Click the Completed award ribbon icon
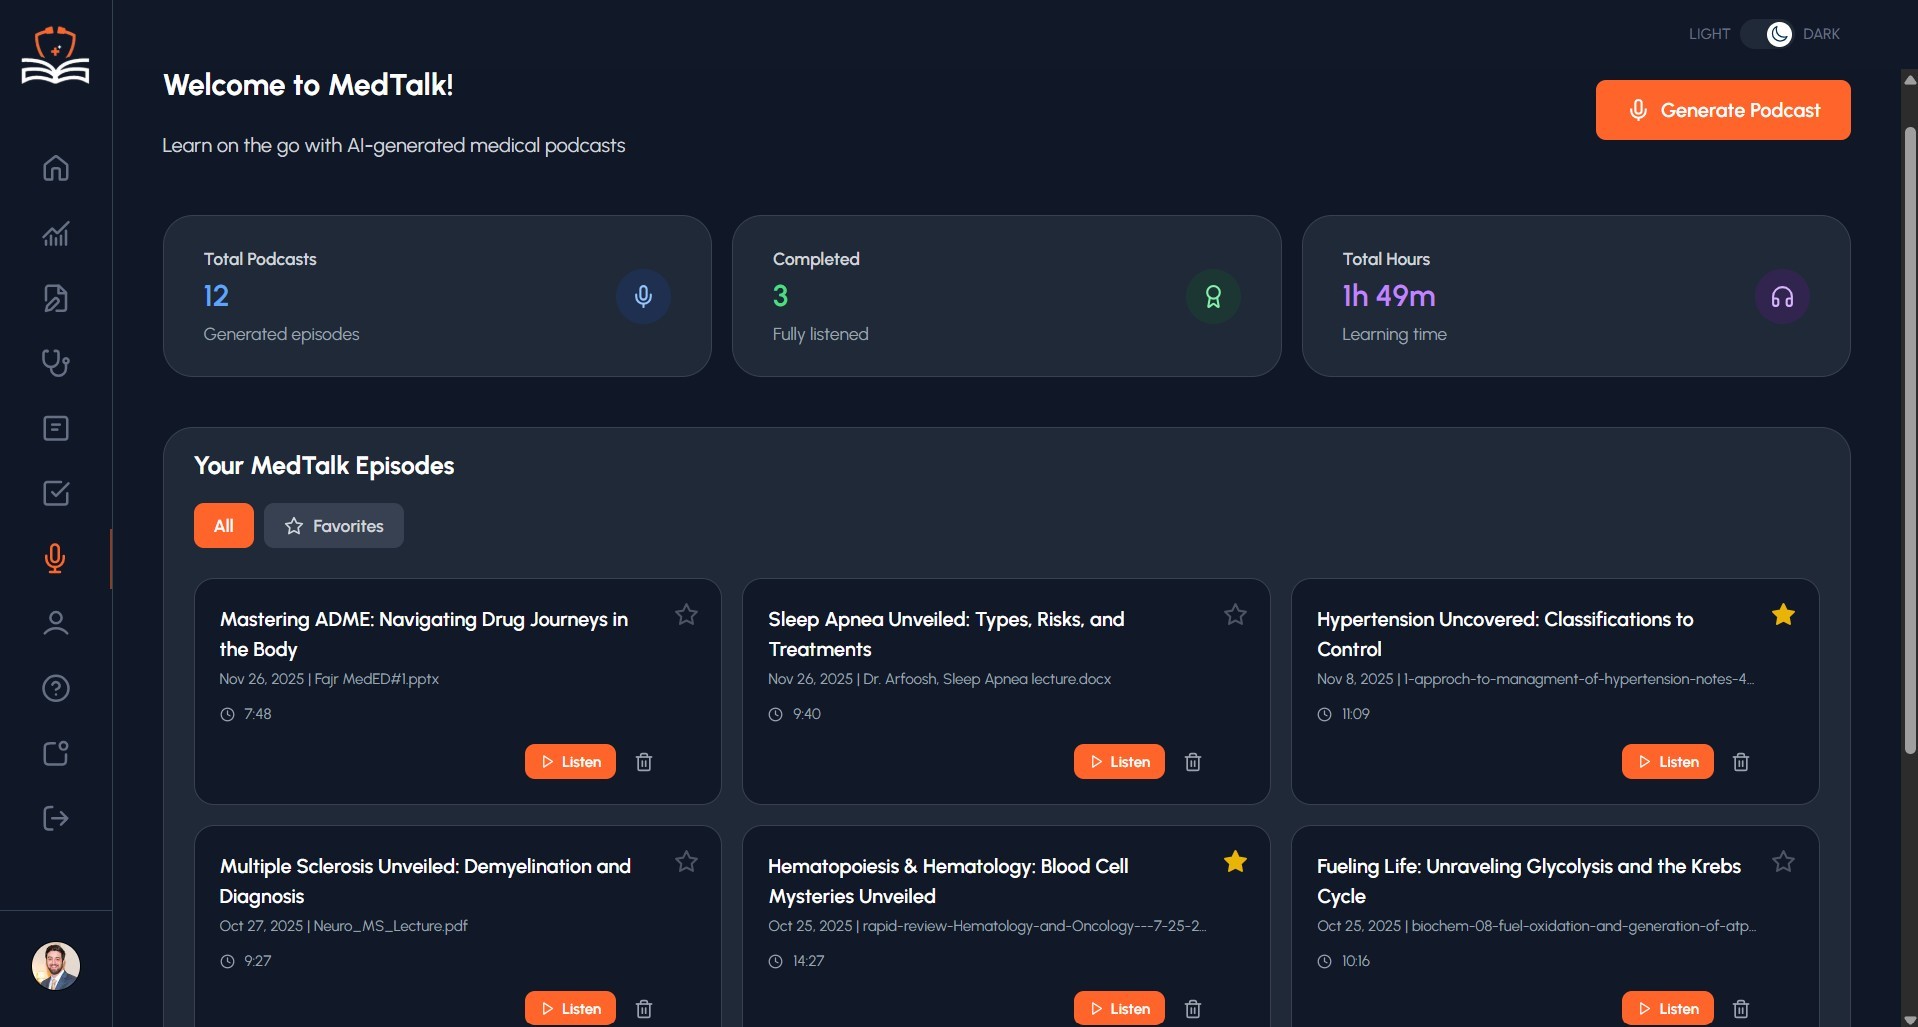The height and width of the screenshot is (1027, 1918). (1213, 296)
